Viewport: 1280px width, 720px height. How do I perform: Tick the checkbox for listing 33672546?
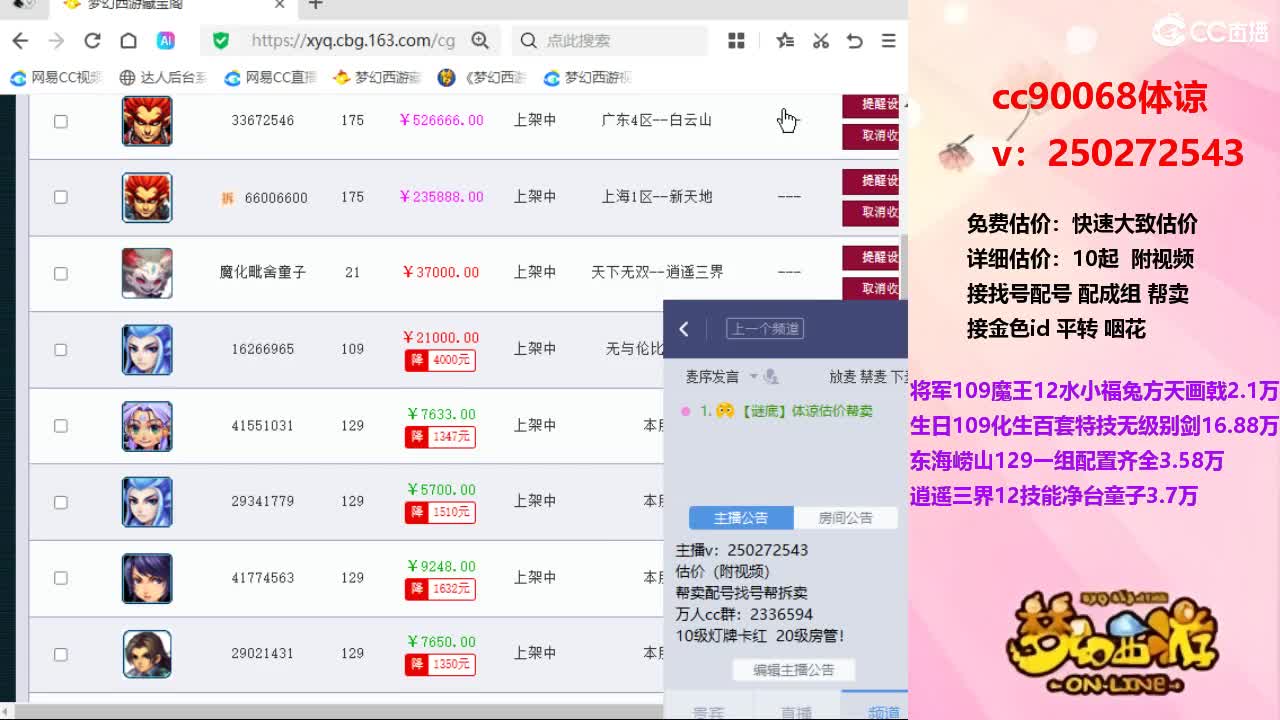[x=61, y=121]
